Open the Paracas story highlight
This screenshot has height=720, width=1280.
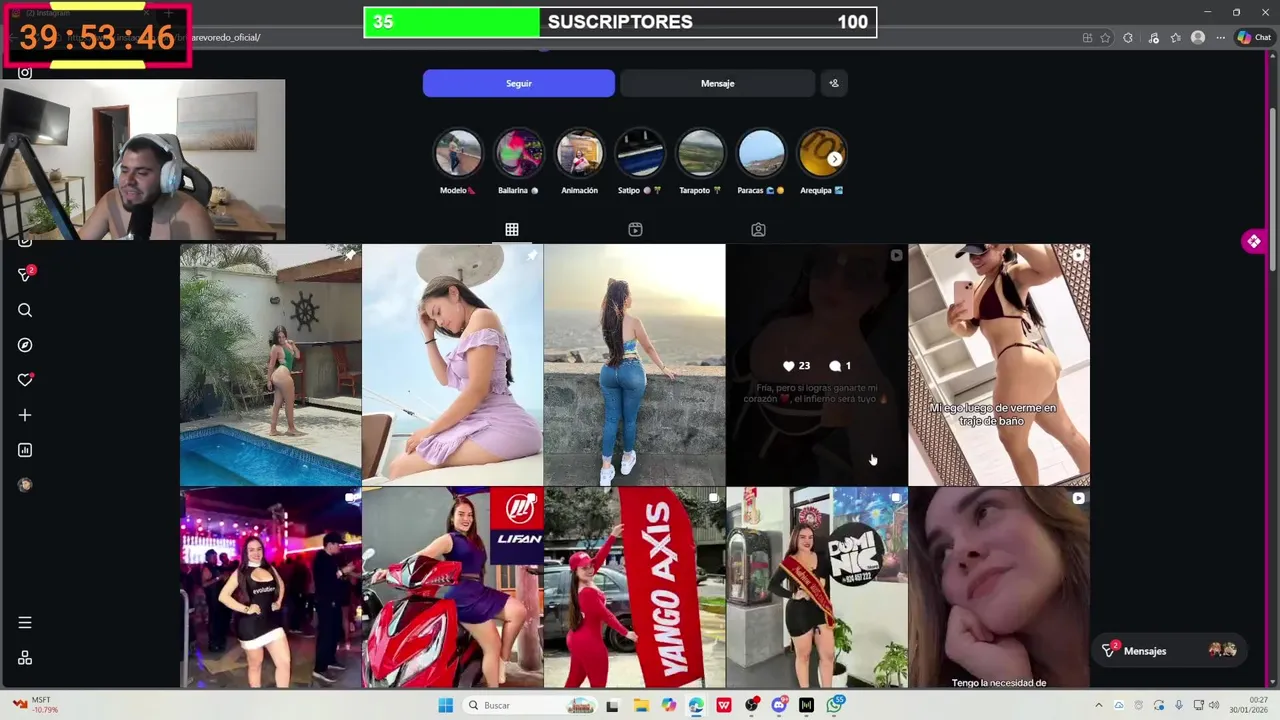pos(761,154)
